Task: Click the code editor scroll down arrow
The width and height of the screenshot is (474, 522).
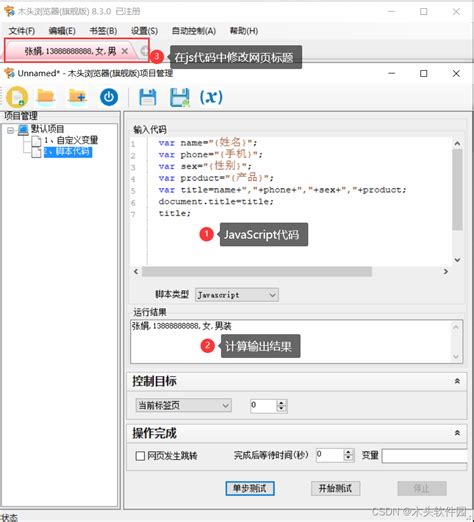Action: tap(457, 260)
